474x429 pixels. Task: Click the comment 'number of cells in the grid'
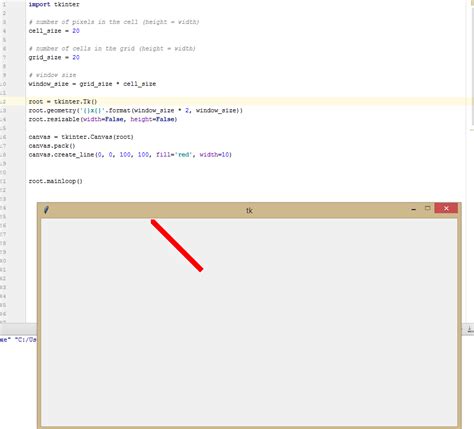[112, 48]
